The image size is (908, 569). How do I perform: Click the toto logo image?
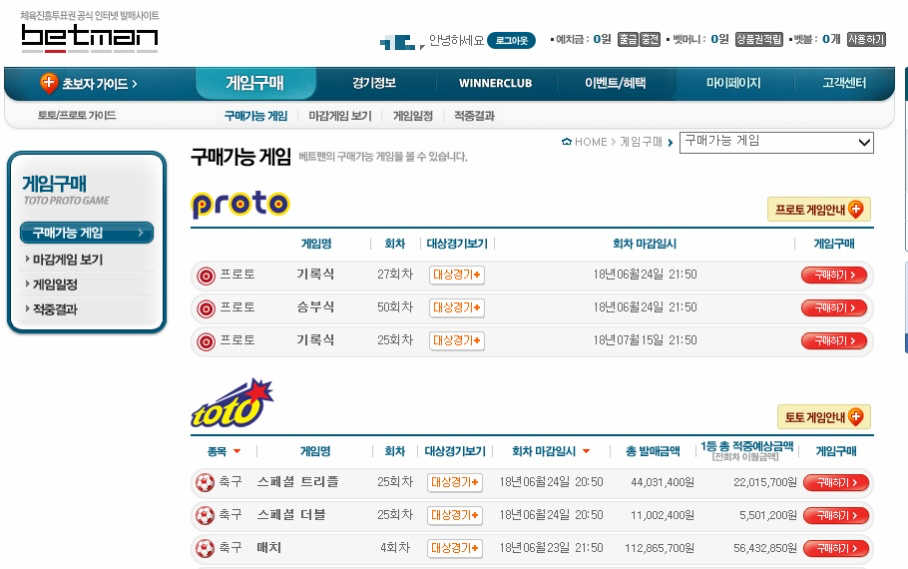pos(231,403)
